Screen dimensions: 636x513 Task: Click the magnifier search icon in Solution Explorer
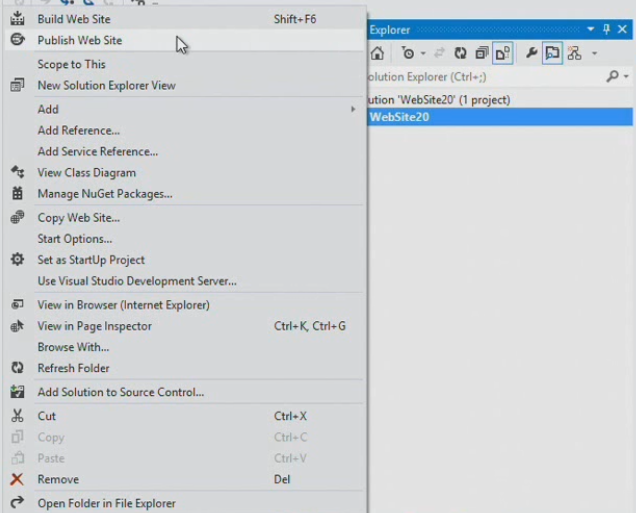coord(612,76)
